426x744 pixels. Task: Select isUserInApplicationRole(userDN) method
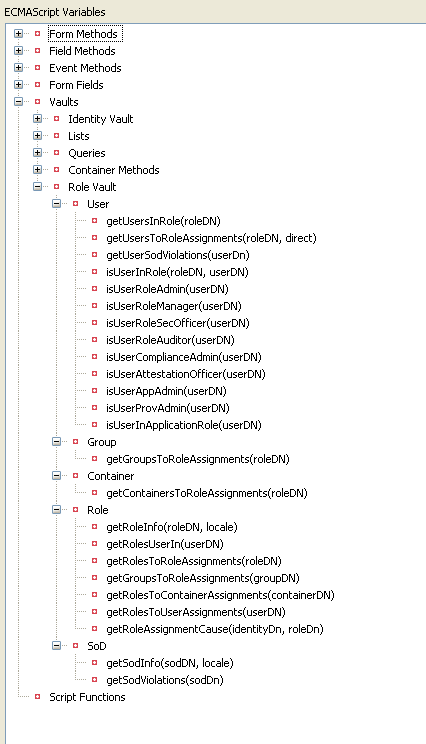[184, 425]
